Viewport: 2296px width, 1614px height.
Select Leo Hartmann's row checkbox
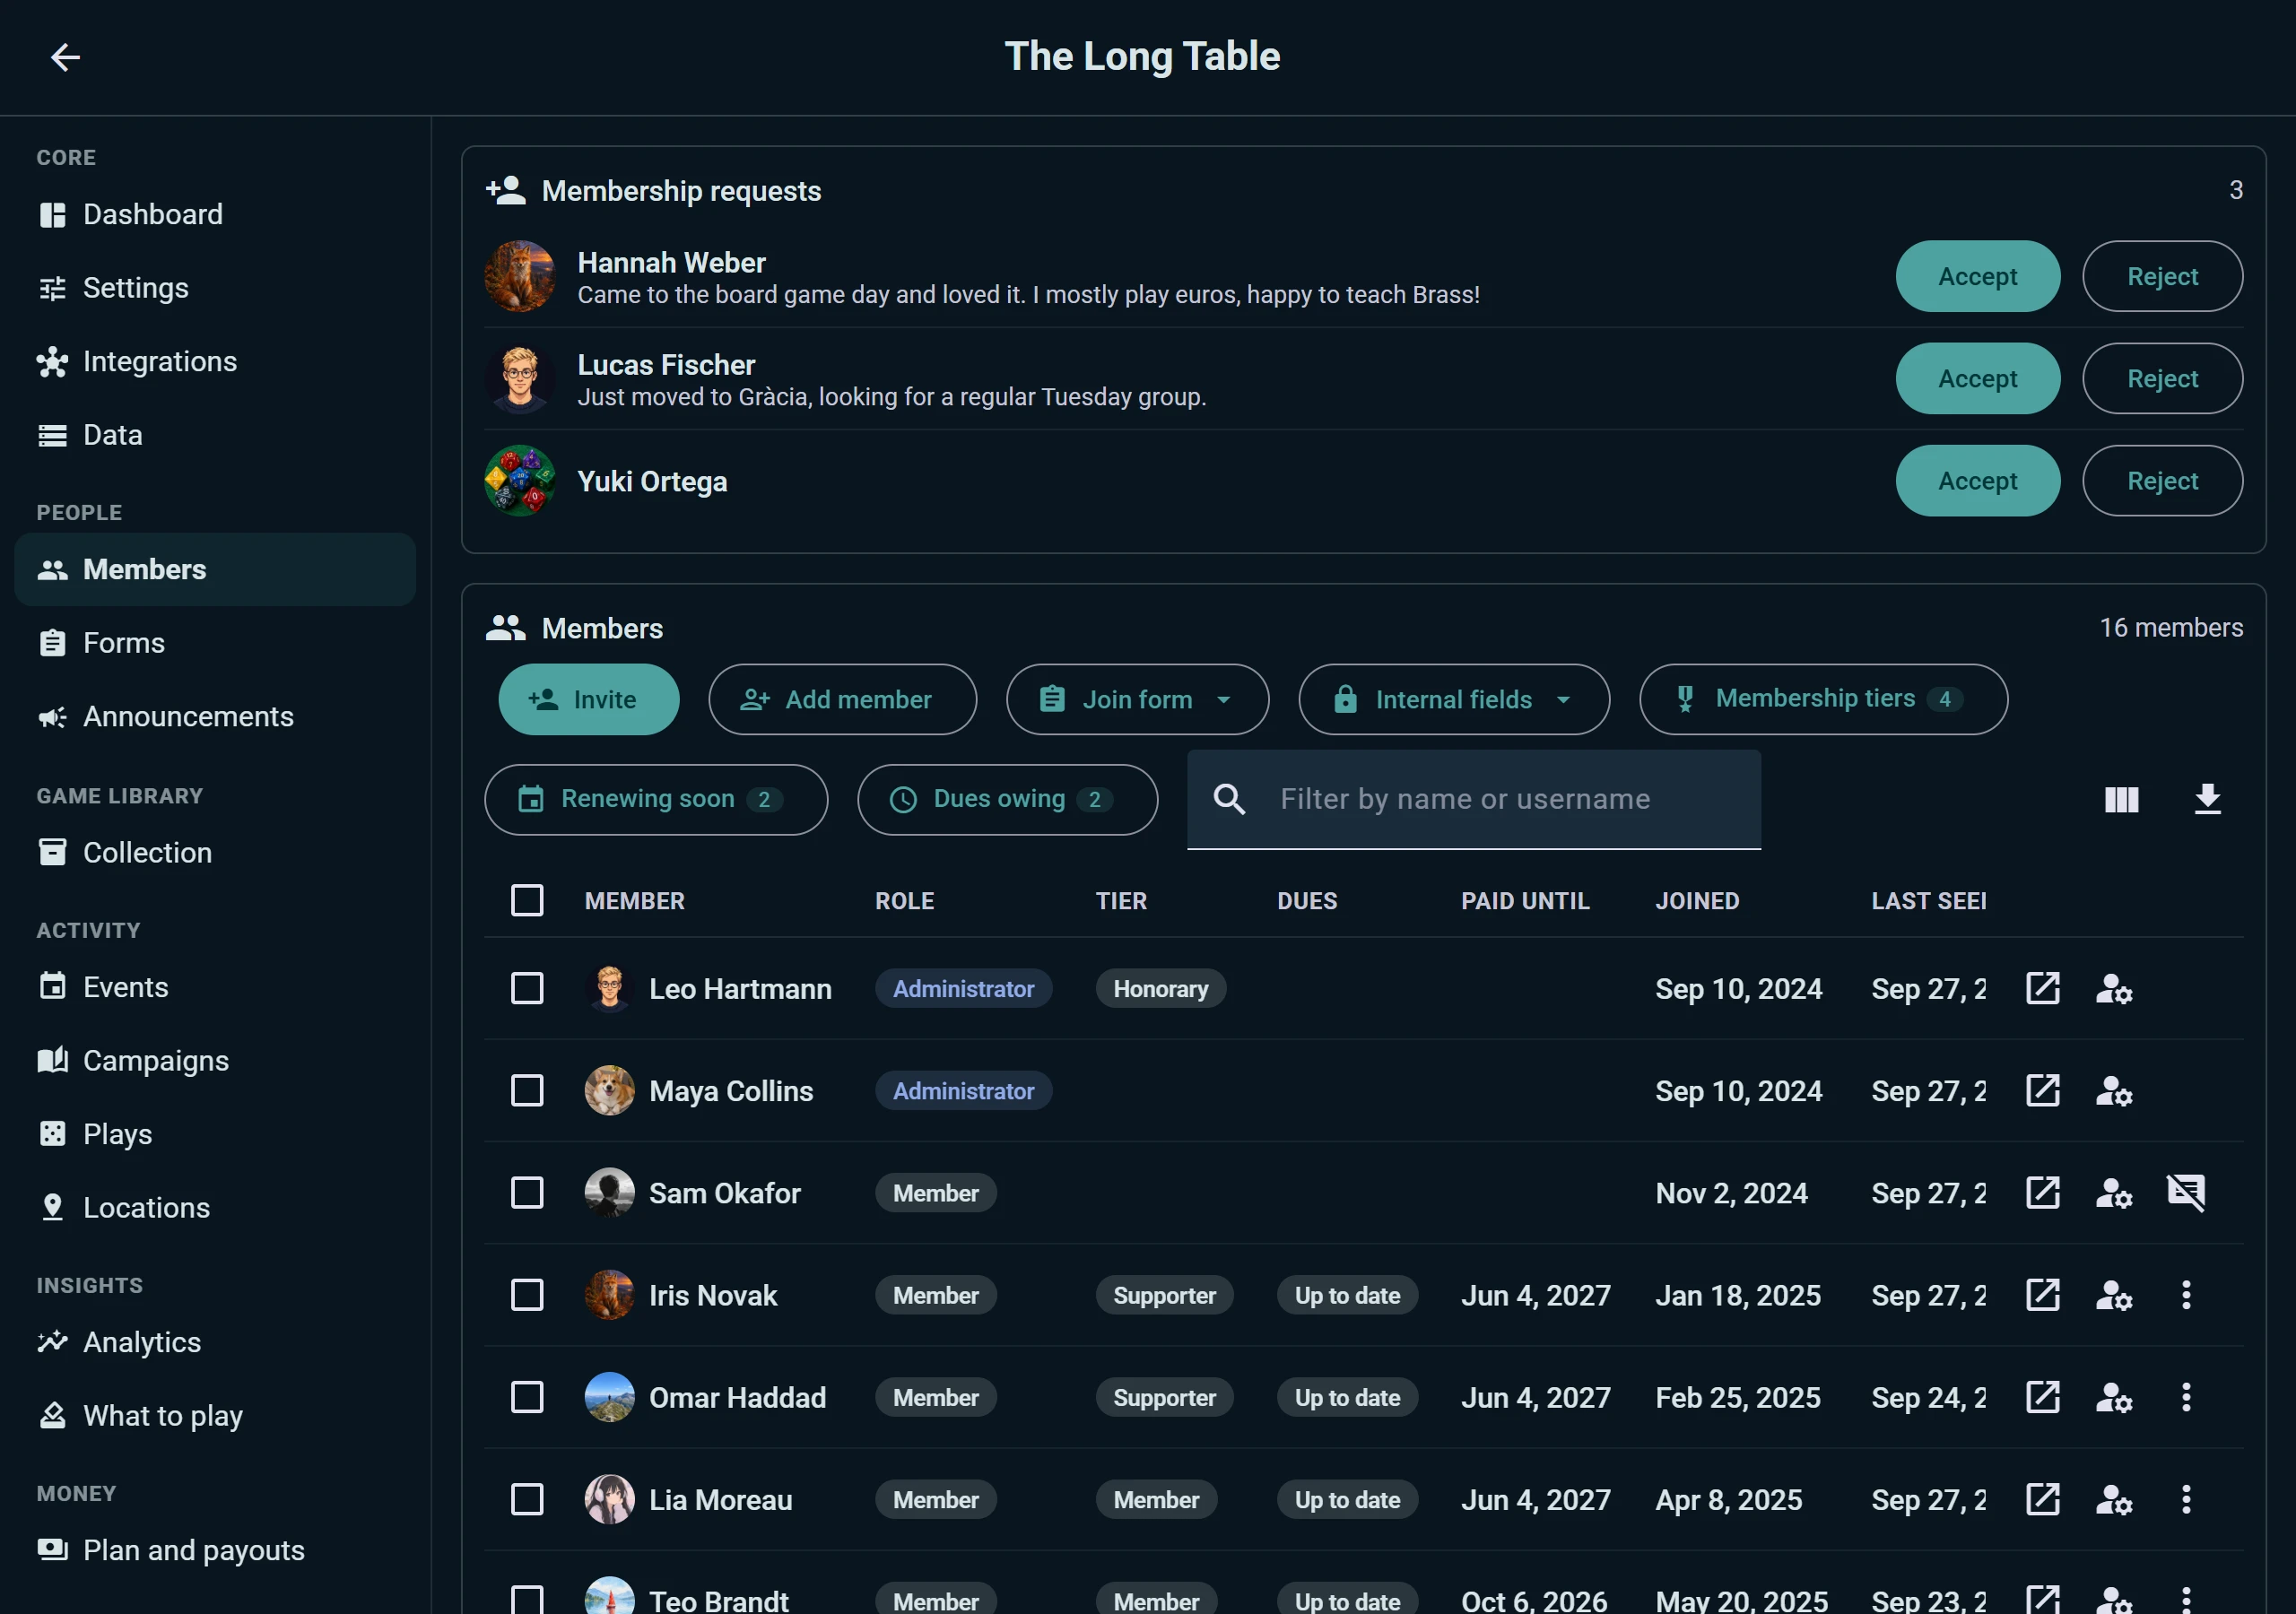527,988
